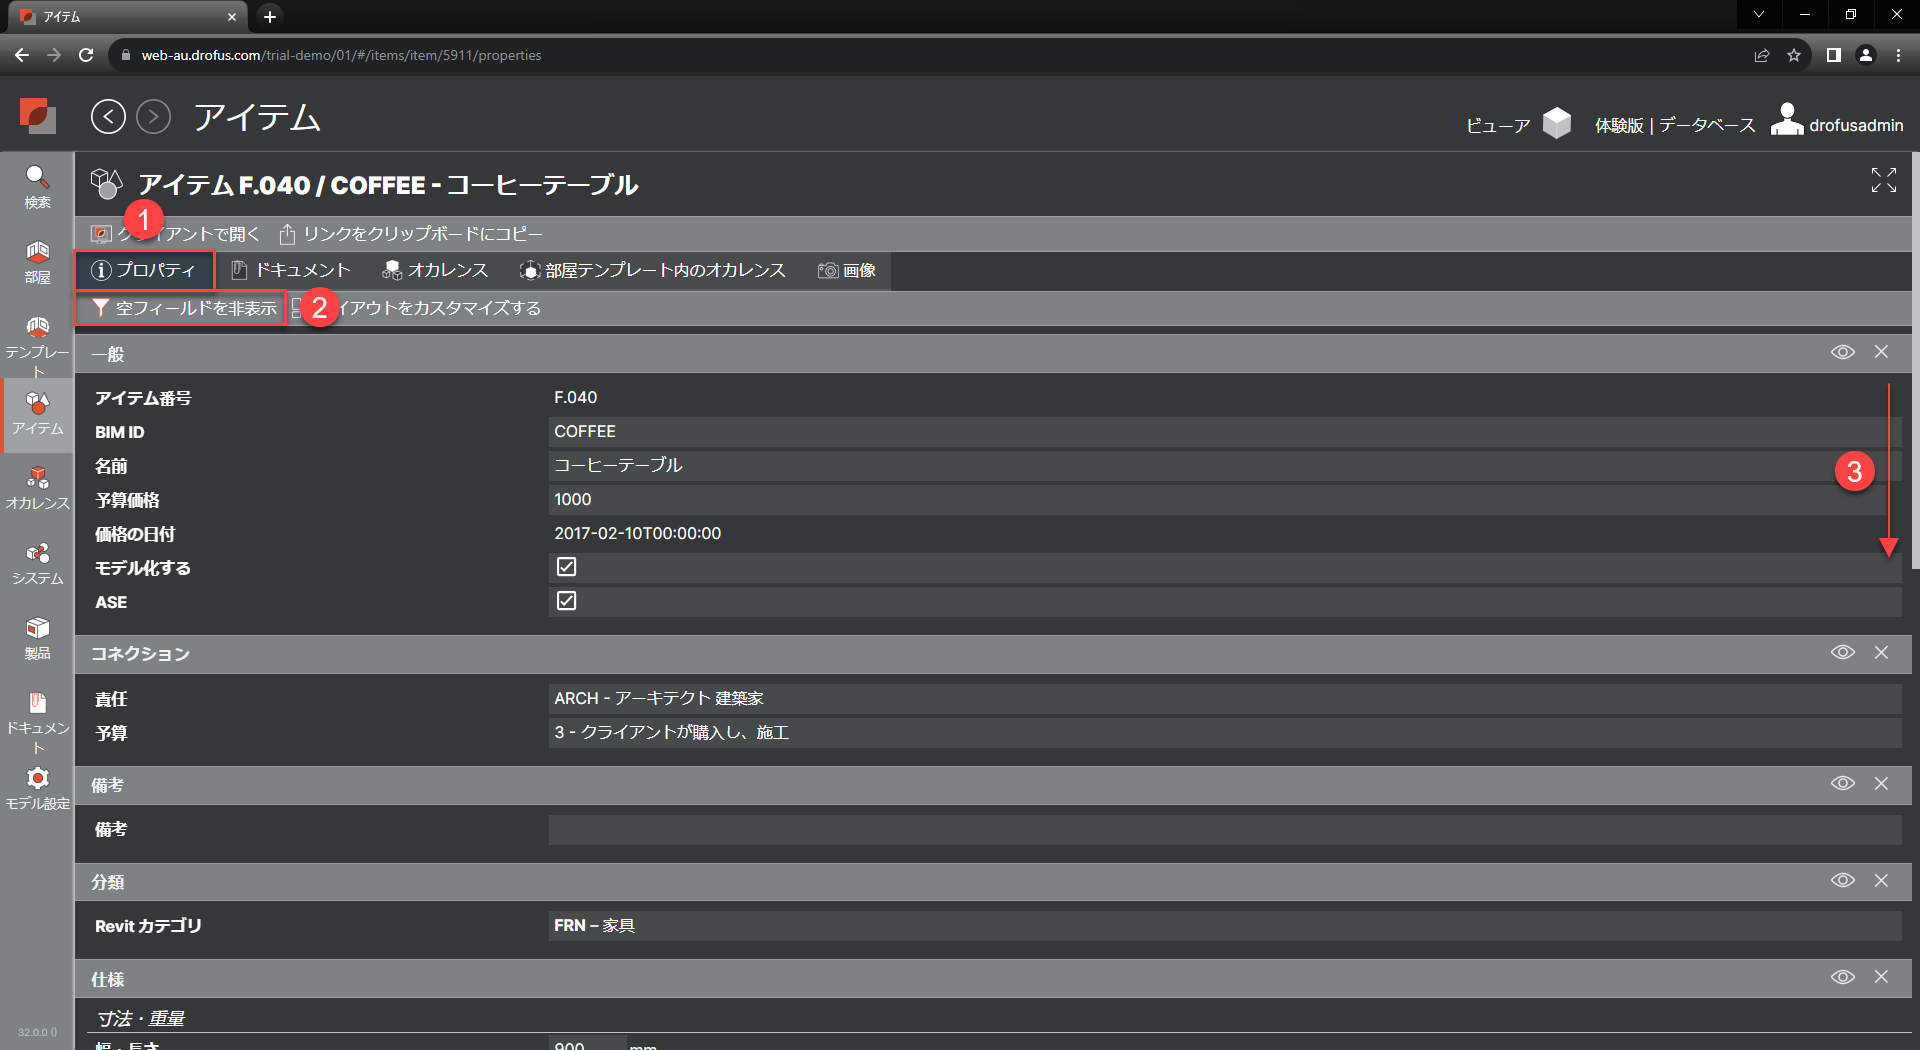
Task: Open the ビューア 3D cube icon
Action: point(1556,124)
